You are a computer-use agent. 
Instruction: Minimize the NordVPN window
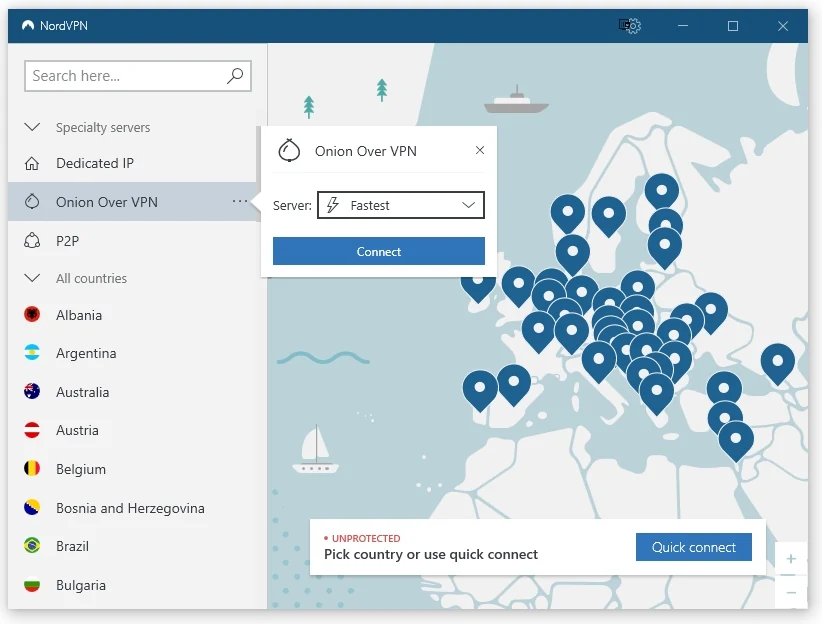pos(683,25)
